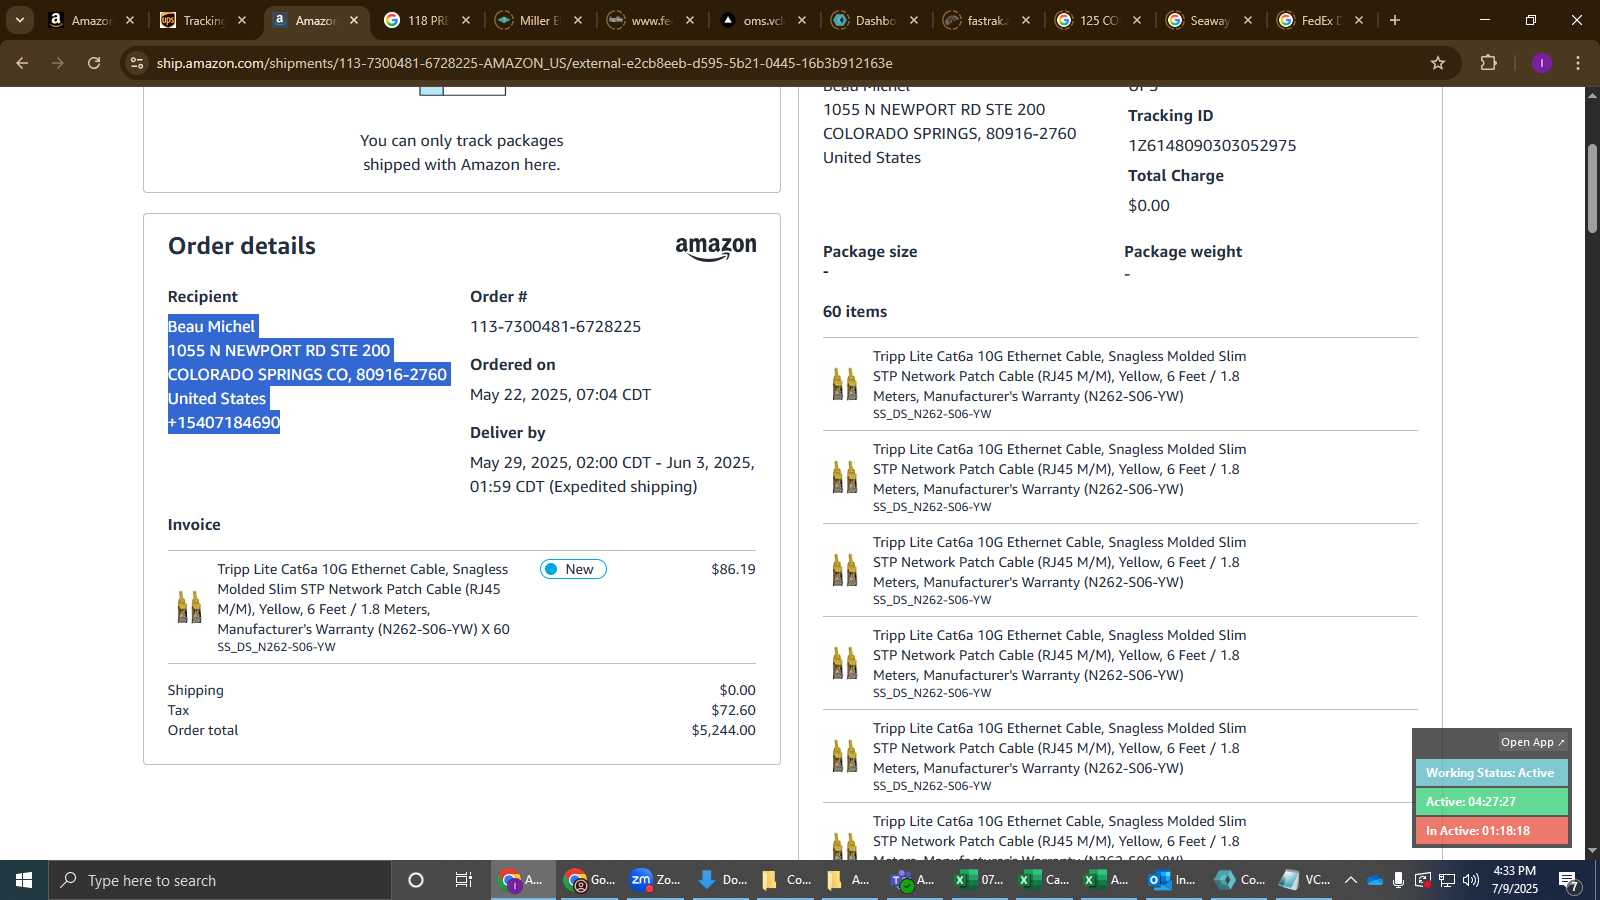Viewport: 1600px width, 900px height.
Task: Click the recipient name Beau Michel
Action: coord(211,327)
